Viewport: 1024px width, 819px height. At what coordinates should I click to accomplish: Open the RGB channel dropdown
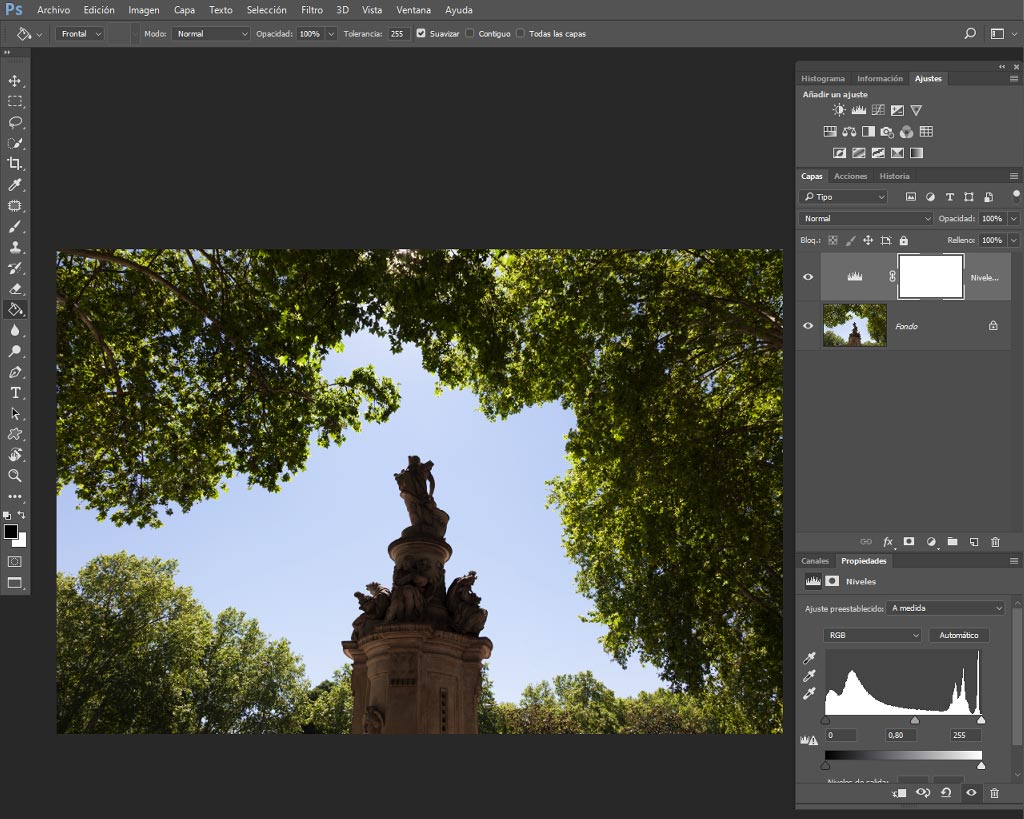872,635
